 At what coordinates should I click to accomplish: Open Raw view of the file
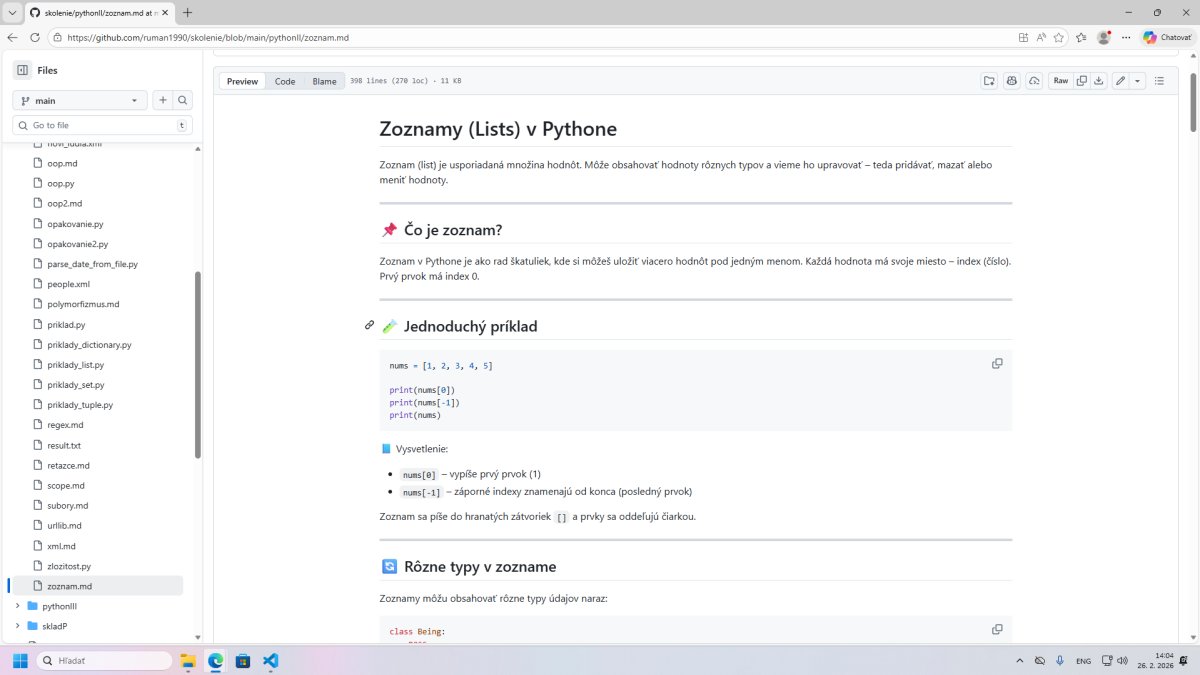[x=1060, y=81]
